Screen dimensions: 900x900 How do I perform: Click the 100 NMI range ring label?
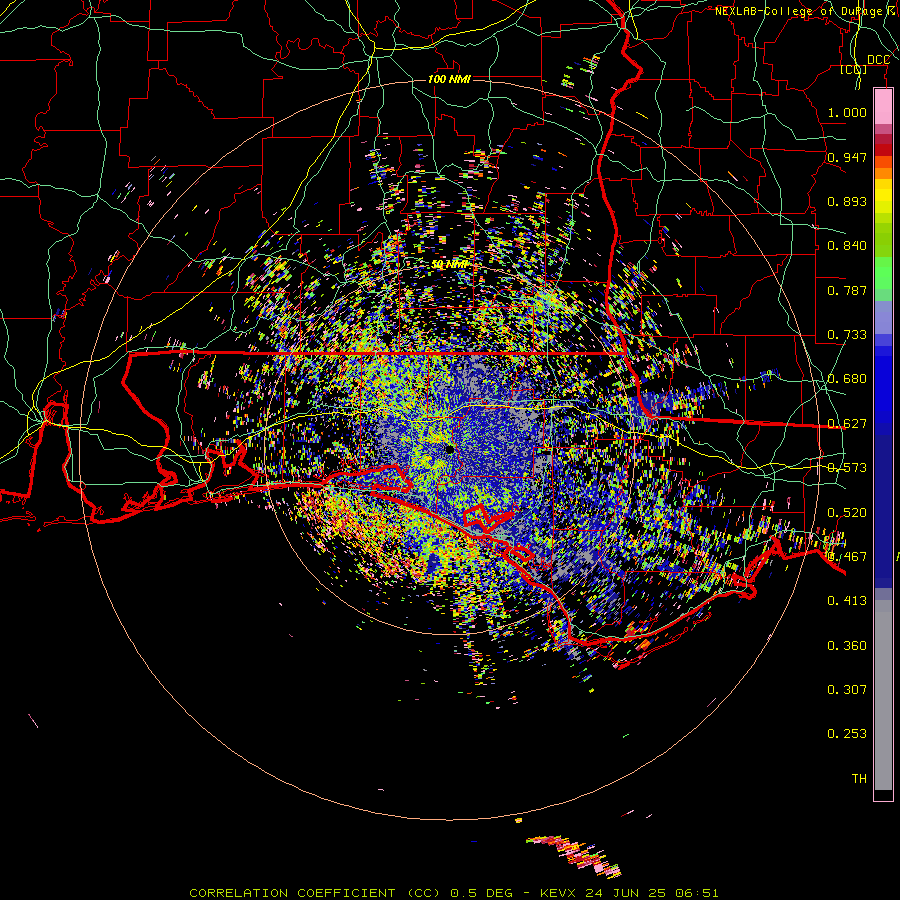click(x=449, y=79)
